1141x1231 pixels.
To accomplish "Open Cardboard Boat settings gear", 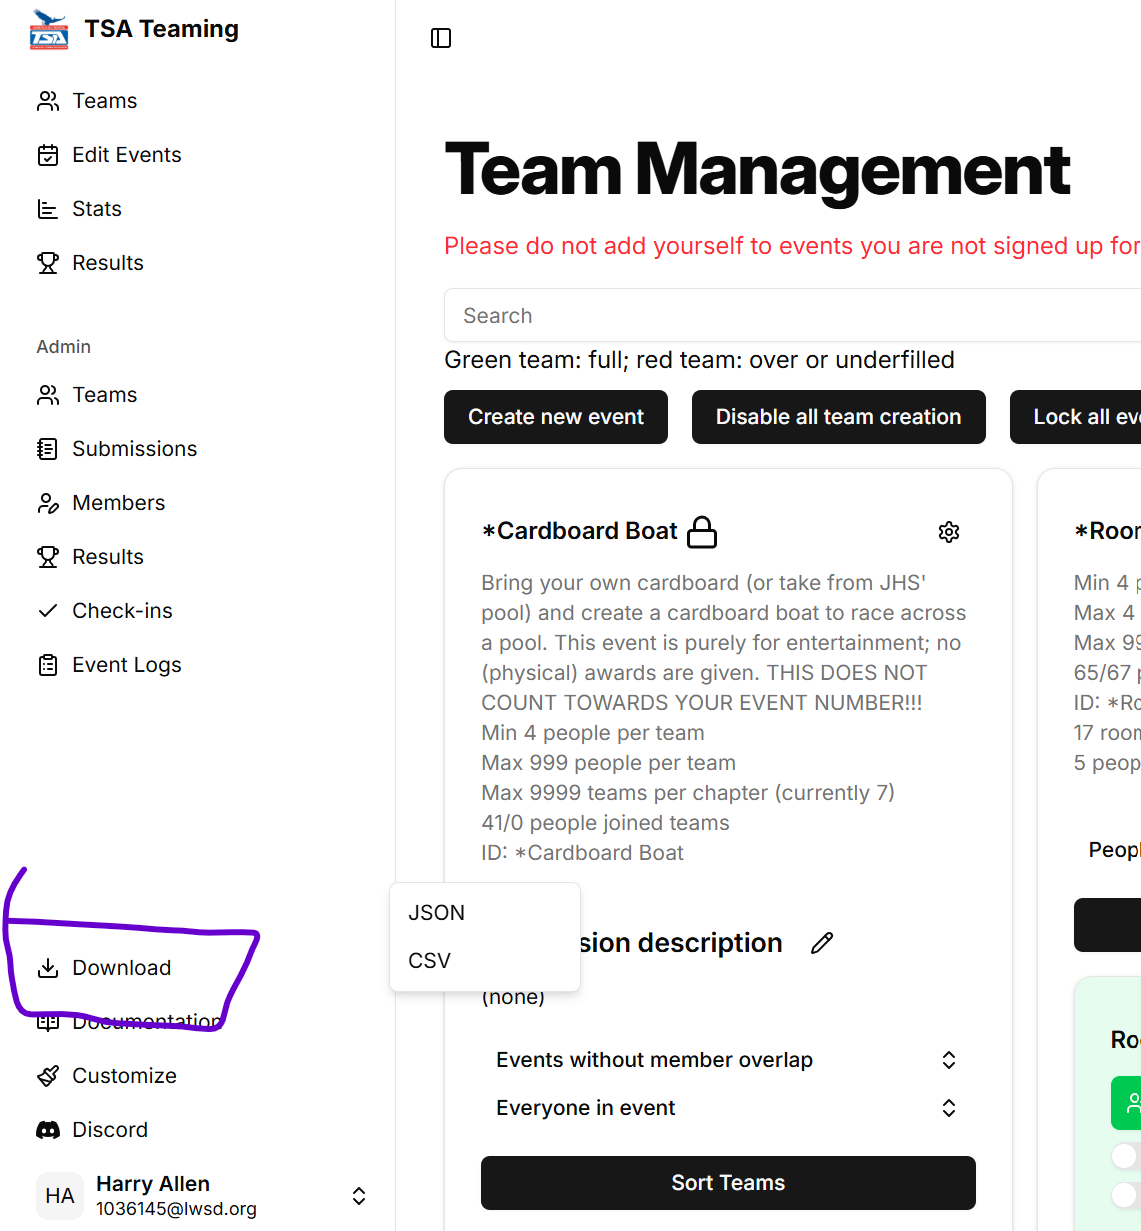I will click(949, 532).
